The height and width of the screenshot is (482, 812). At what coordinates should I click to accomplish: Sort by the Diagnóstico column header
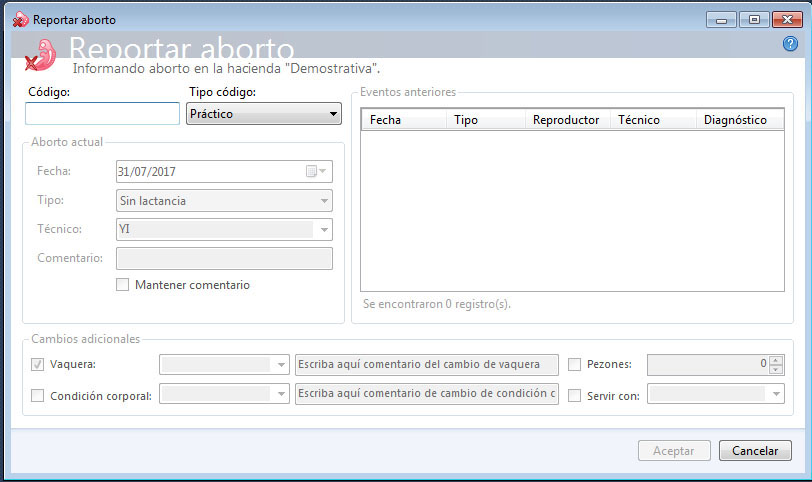(740, 120)
